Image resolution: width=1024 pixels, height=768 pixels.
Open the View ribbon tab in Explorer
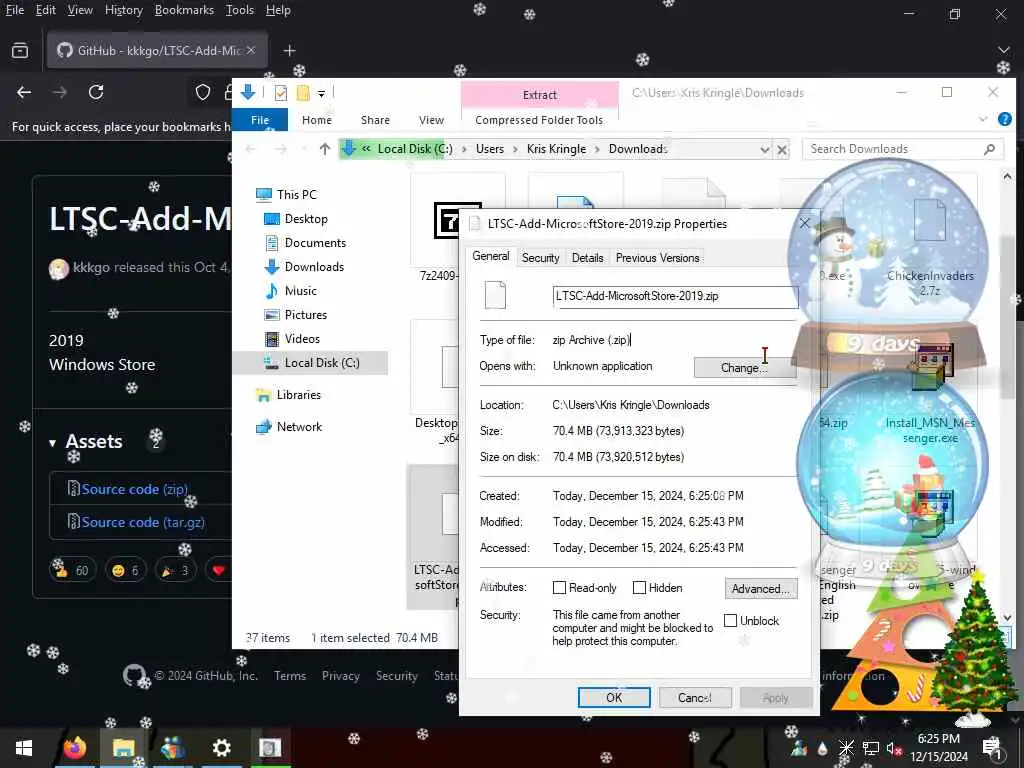(431, 120)
